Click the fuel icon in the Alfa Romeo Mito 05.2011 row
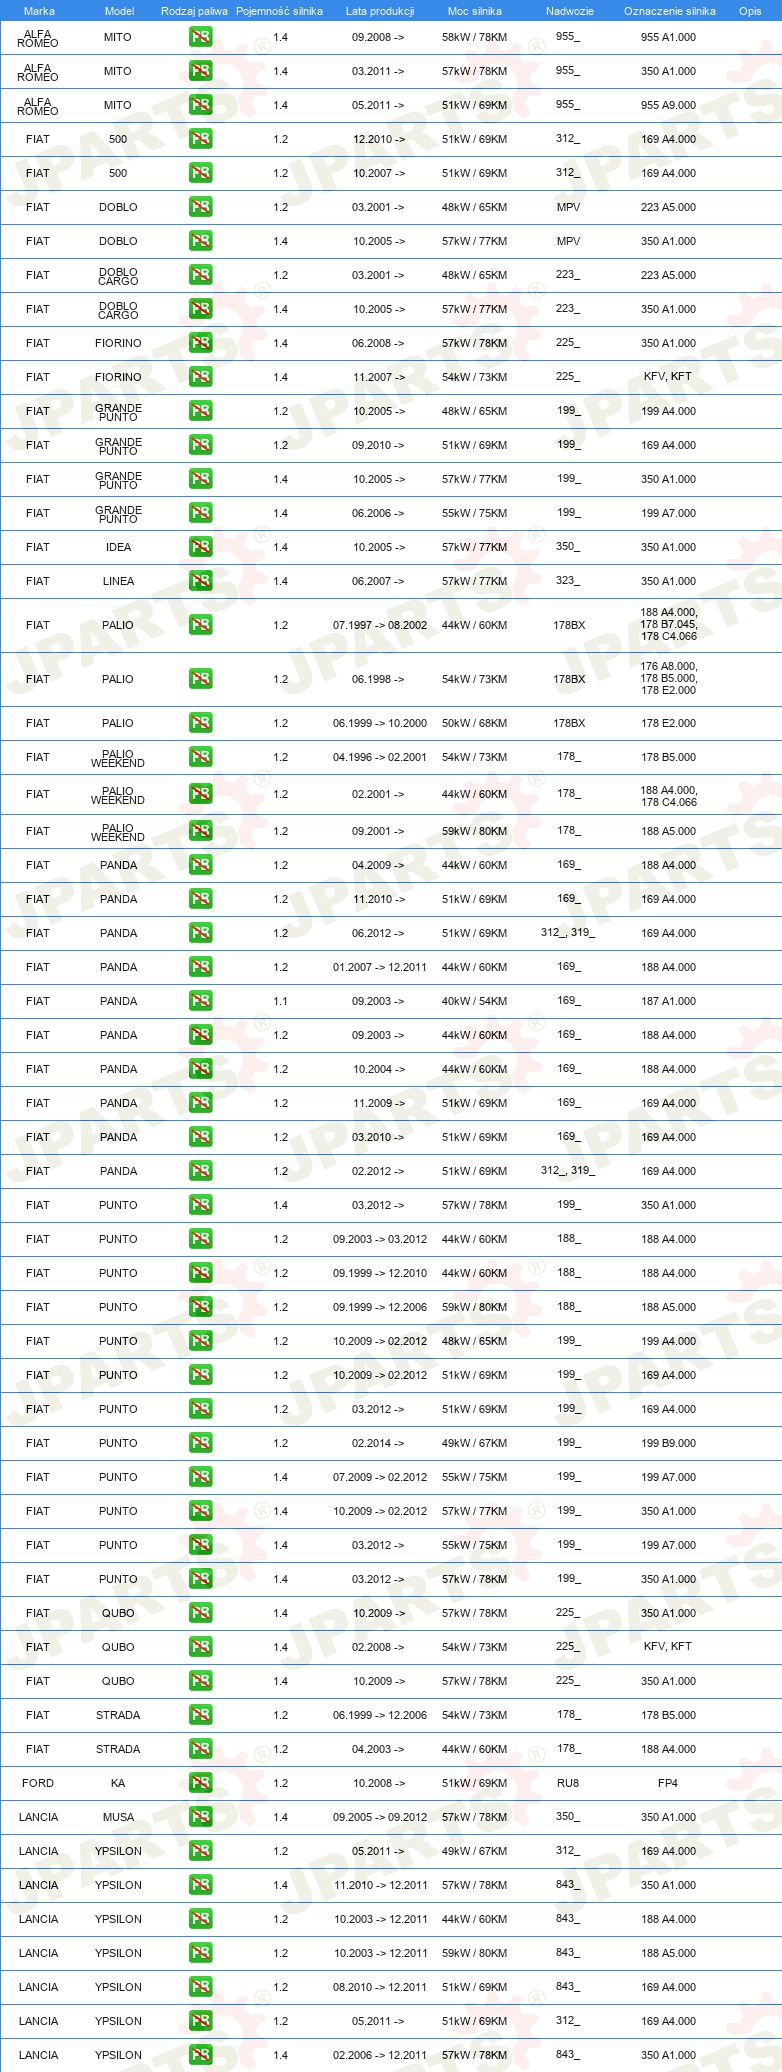782x2072 pixels. 200,105
